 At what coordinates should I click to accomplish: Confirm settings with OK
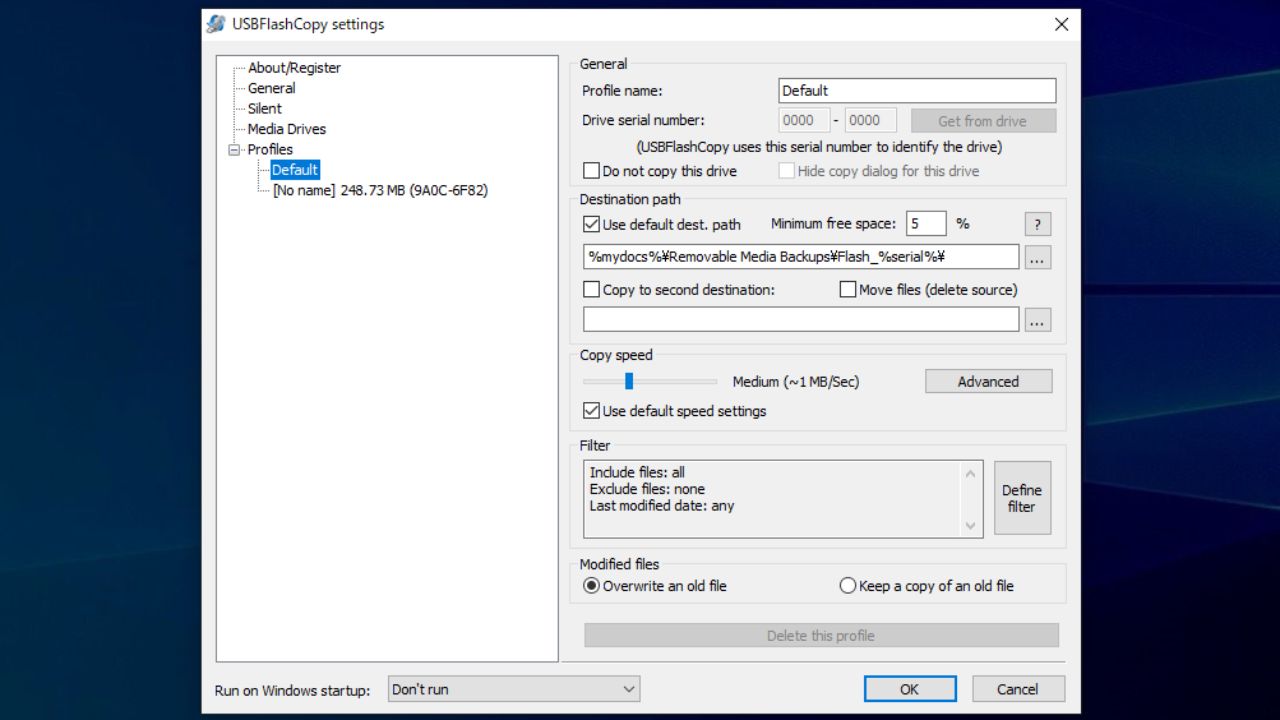[x=910, y=689]
